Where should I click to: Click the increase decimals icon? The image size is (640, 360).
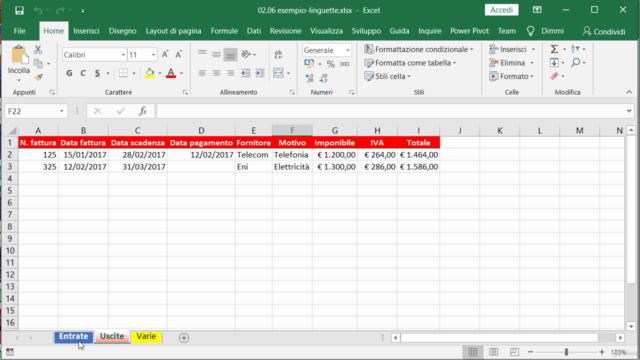pyautogui.click(x=309, y=78)
